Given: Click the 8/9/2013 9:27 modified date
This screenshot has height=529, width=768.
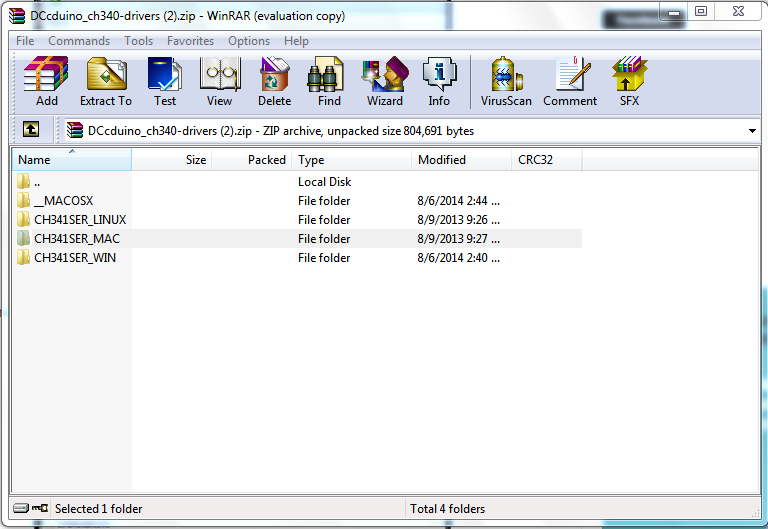Looking at the screenshot, I should (458, 239).
